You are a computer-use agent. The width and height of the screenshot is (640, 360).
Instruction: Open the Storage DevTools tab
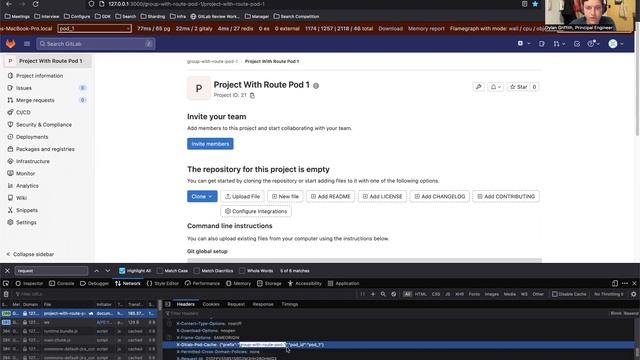pos(269,283)
